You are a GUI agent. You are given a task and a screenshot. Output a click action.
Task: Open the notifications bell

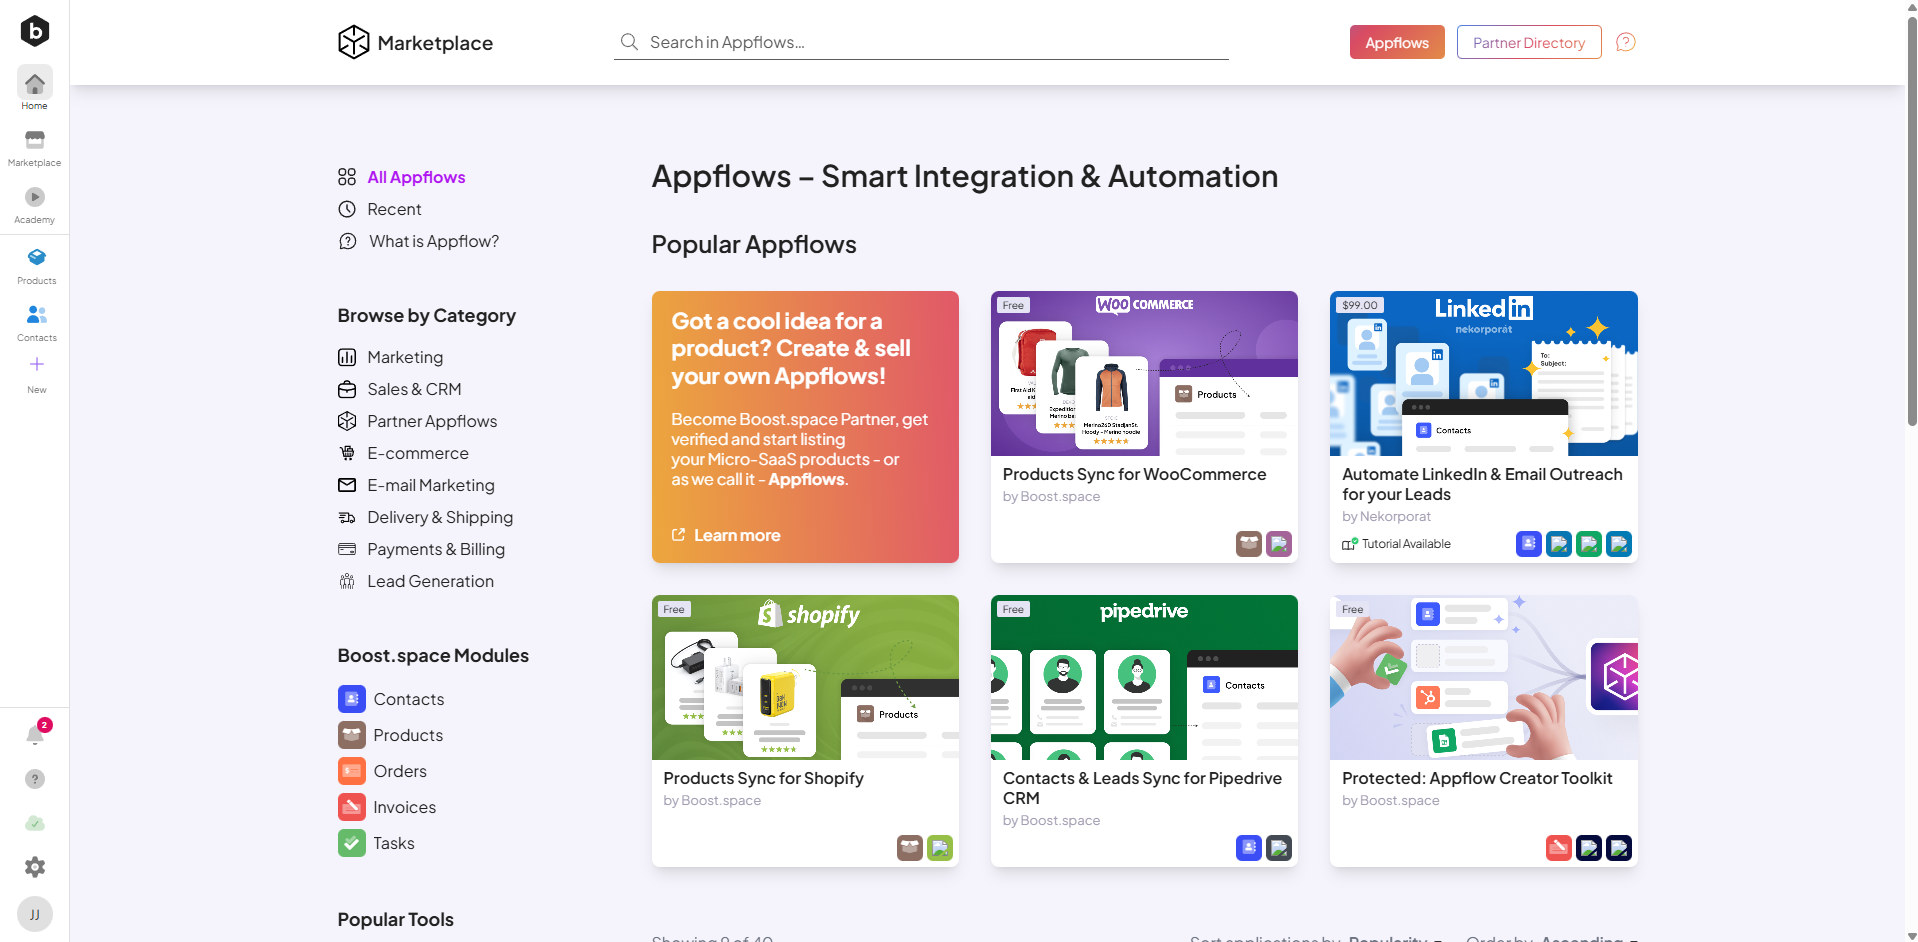point(35,736)
